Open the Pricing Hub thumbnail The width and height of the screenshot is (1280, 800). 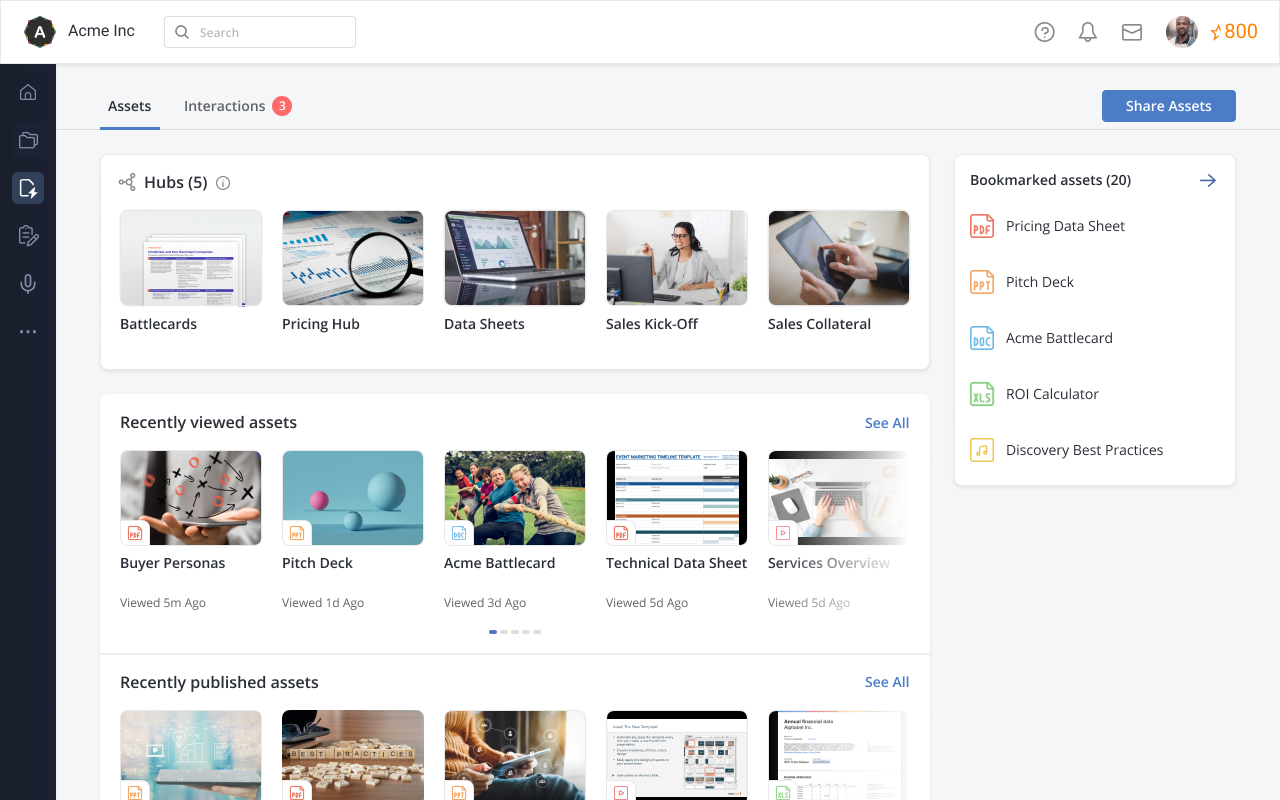pyautogui.click(x=352, y=257)
